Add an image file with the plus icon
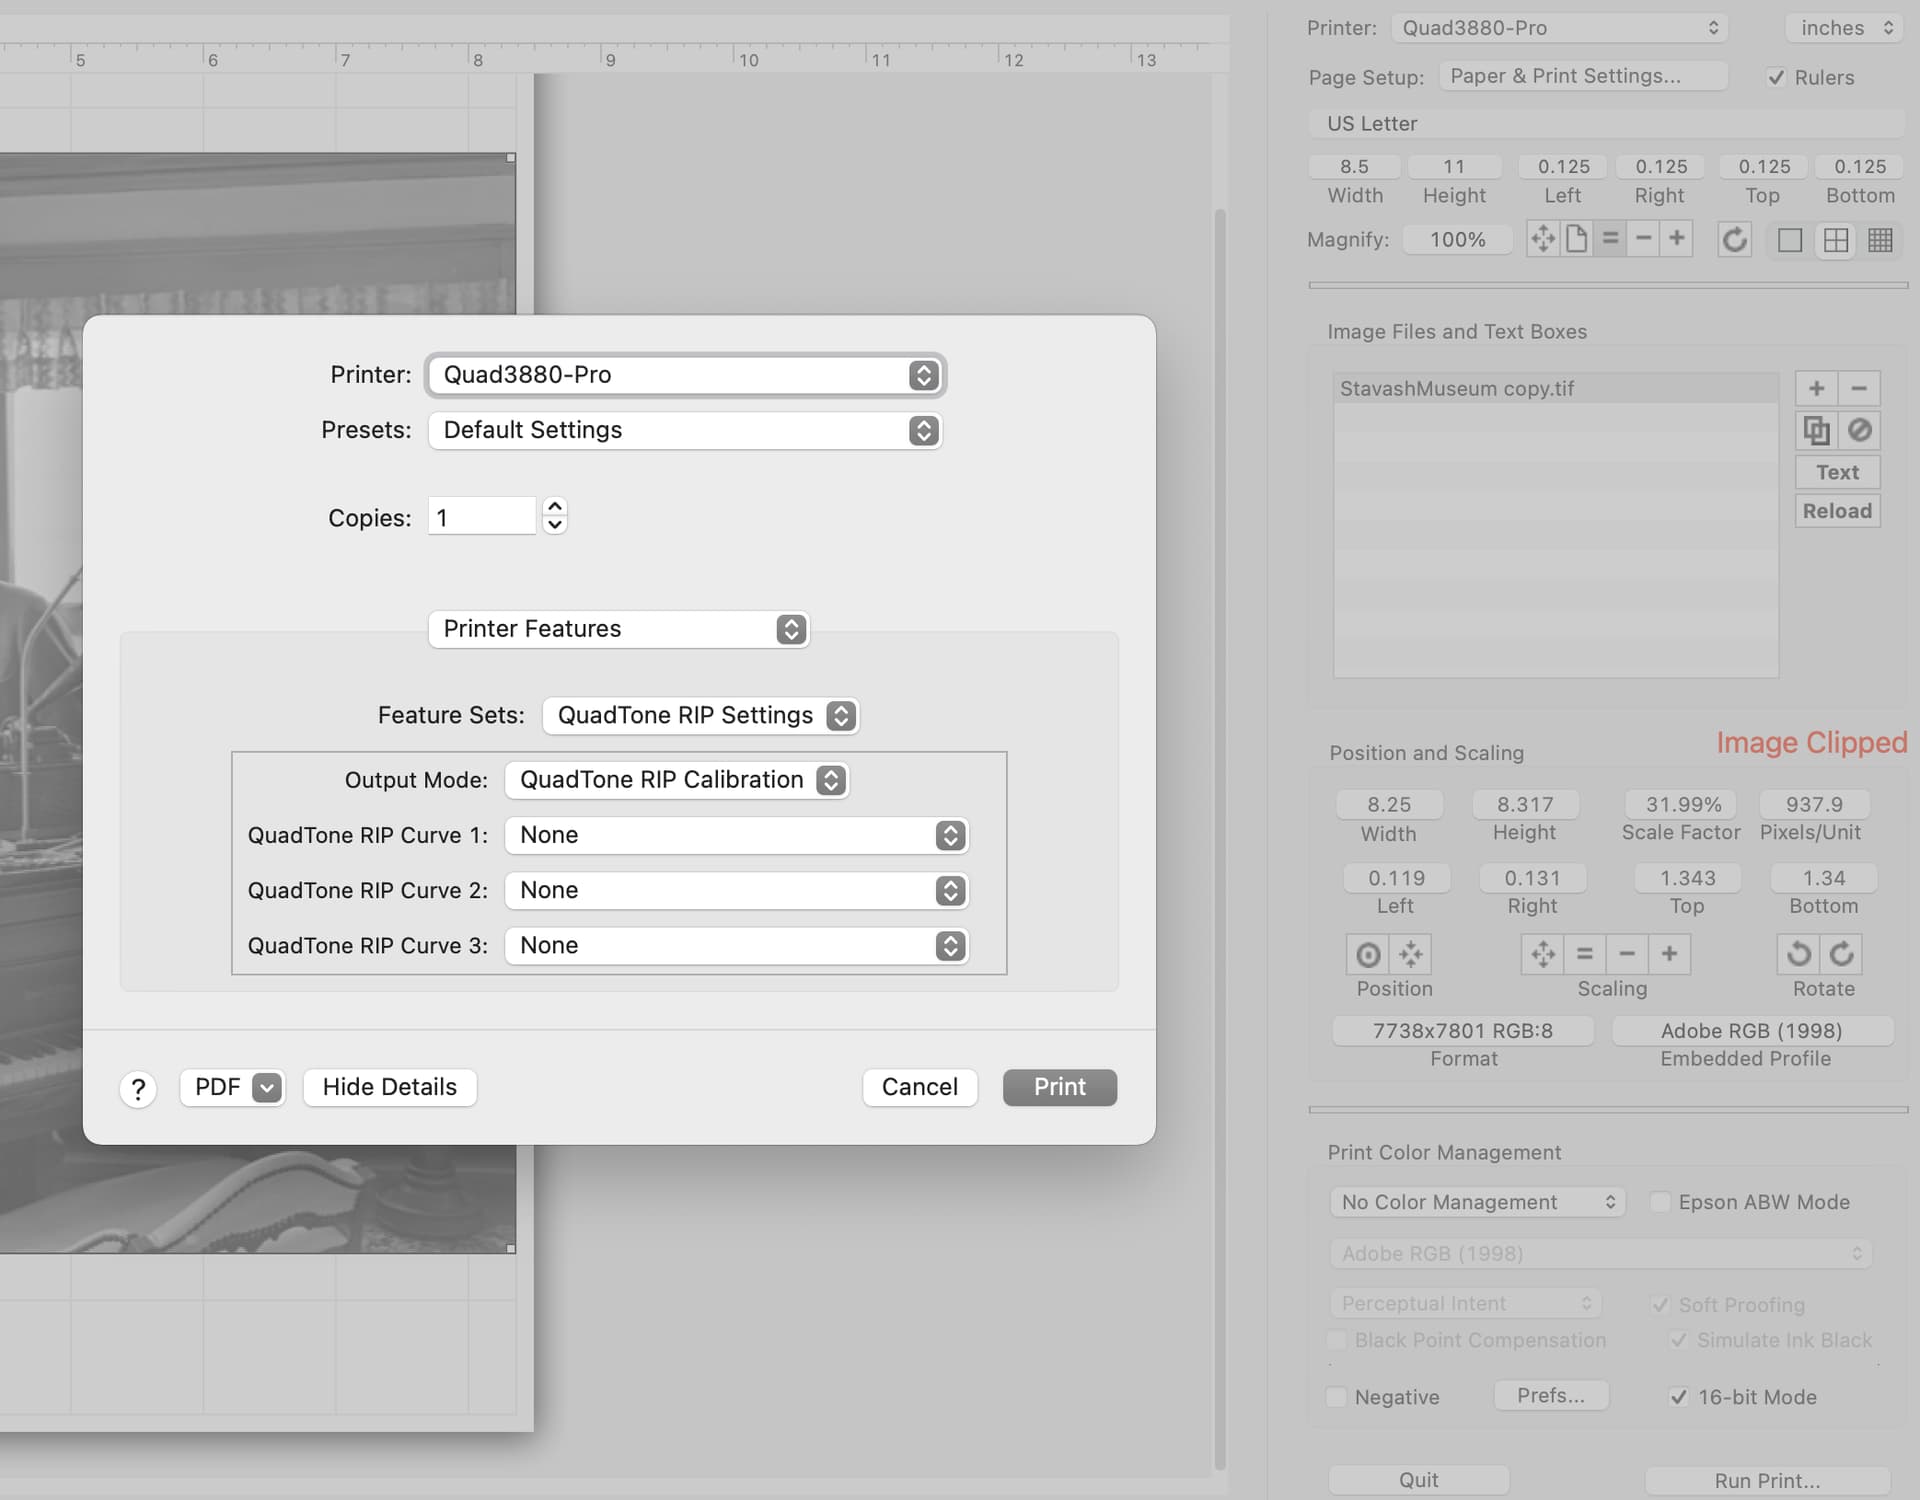Viewport: 1920px width, 1500px height. pos(1817,389)
